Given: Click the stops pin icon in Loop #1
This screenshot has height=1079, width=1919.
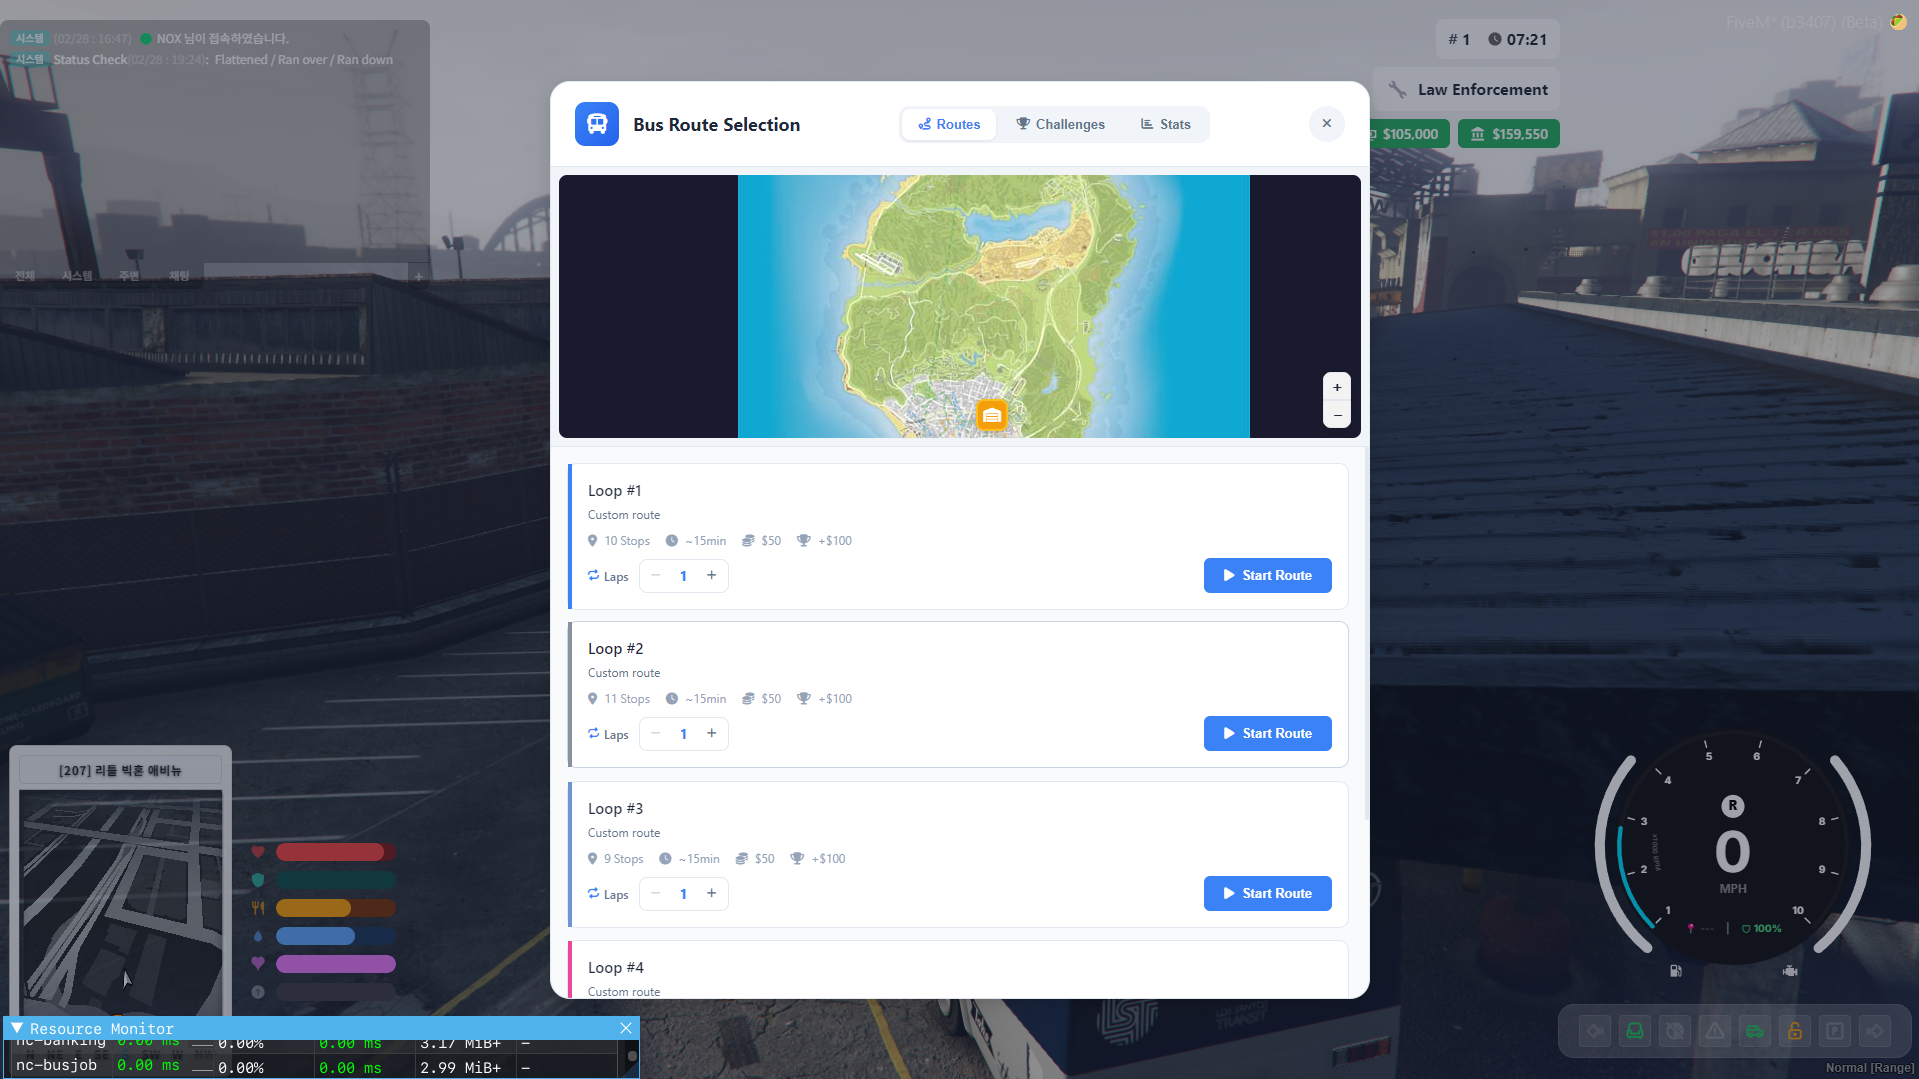Looking at the screenshot, I should coord(593,540).
